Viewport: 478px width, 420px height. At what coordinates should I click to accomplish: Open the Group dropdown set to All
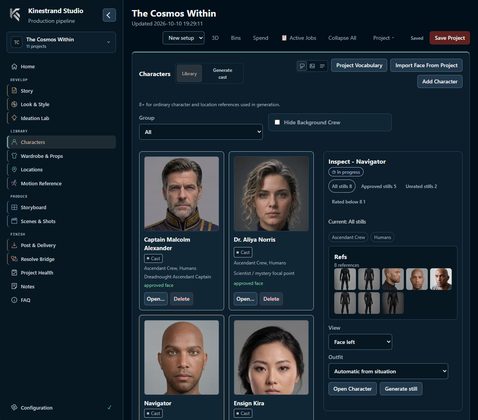pyautogui.click(x=201, y=132)
